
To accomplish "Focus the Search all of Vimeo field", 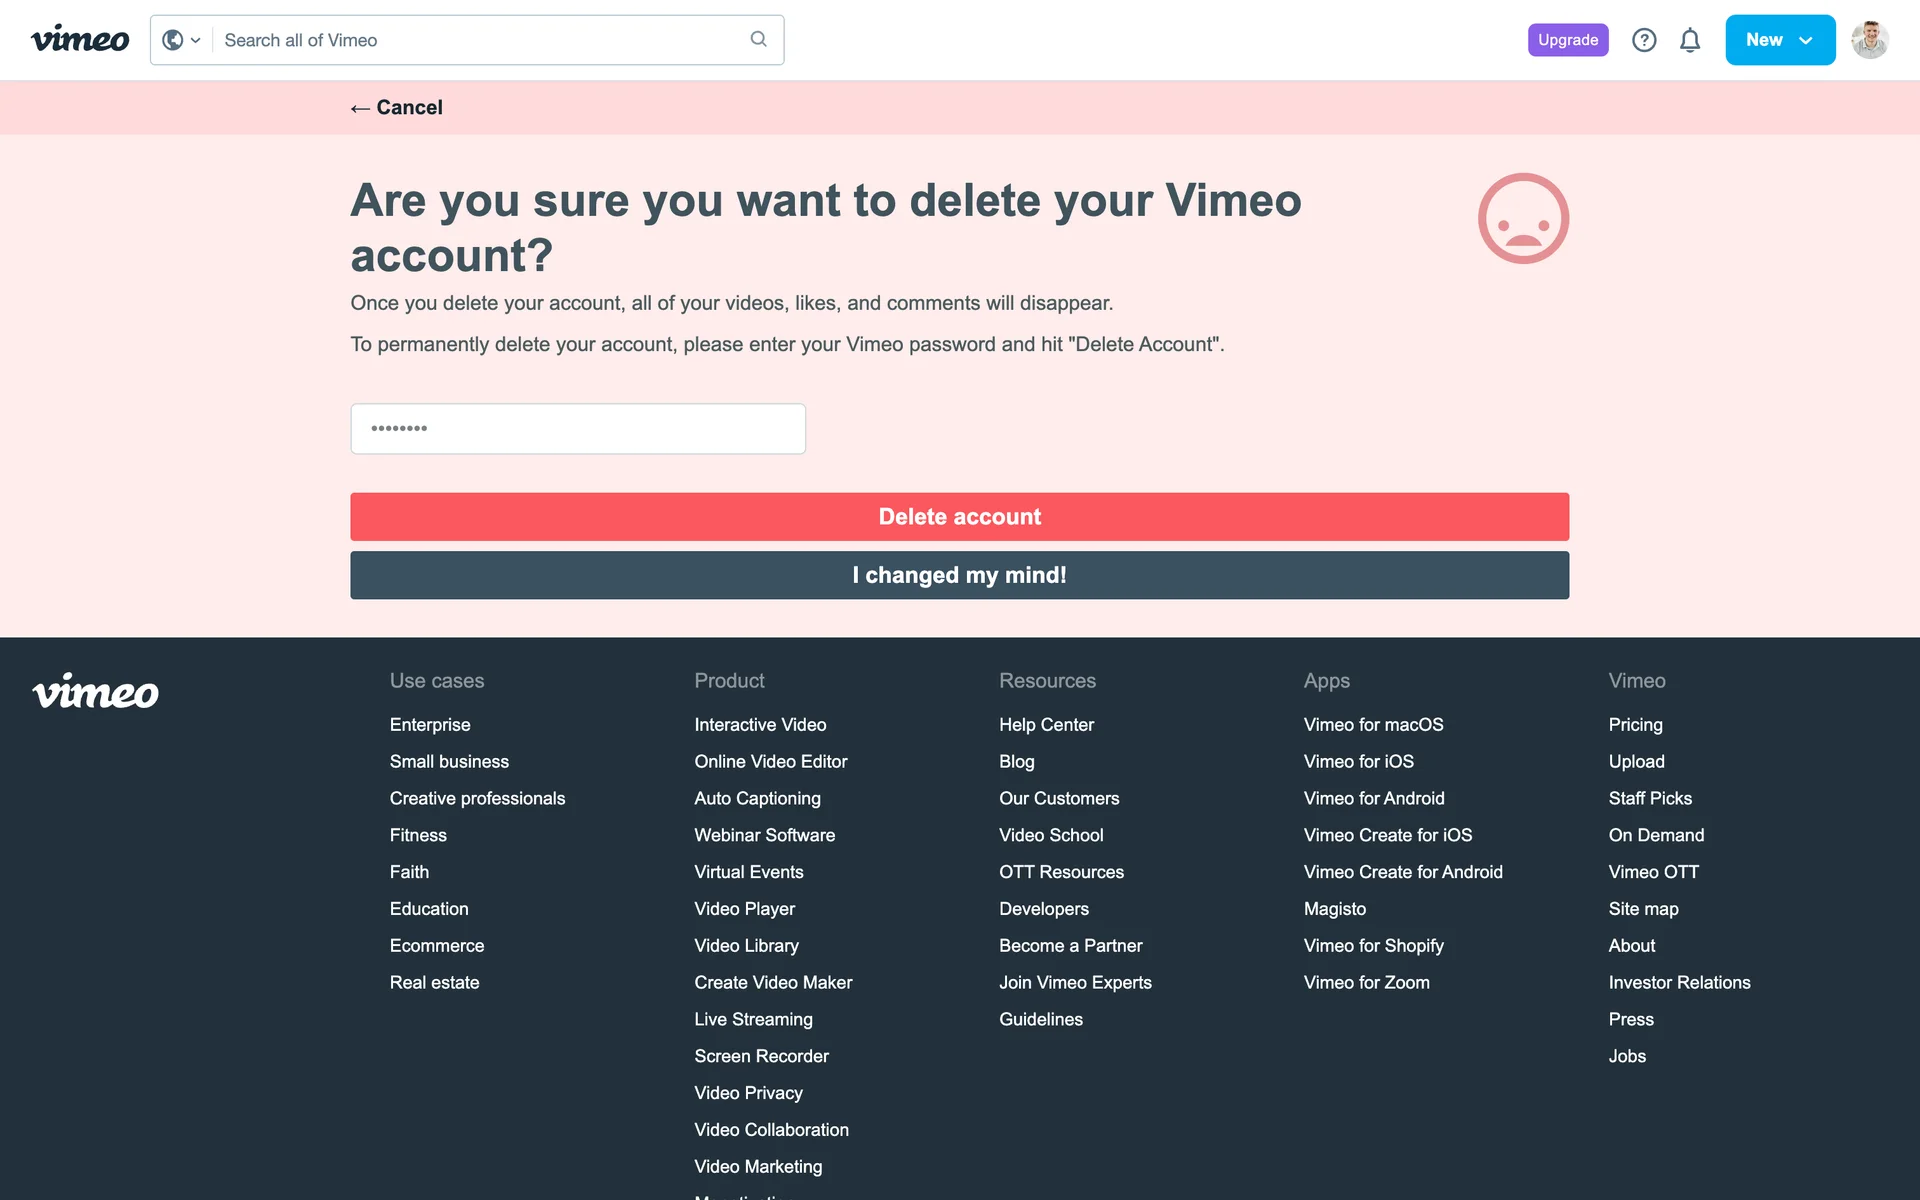I will [x=480, y=40].
